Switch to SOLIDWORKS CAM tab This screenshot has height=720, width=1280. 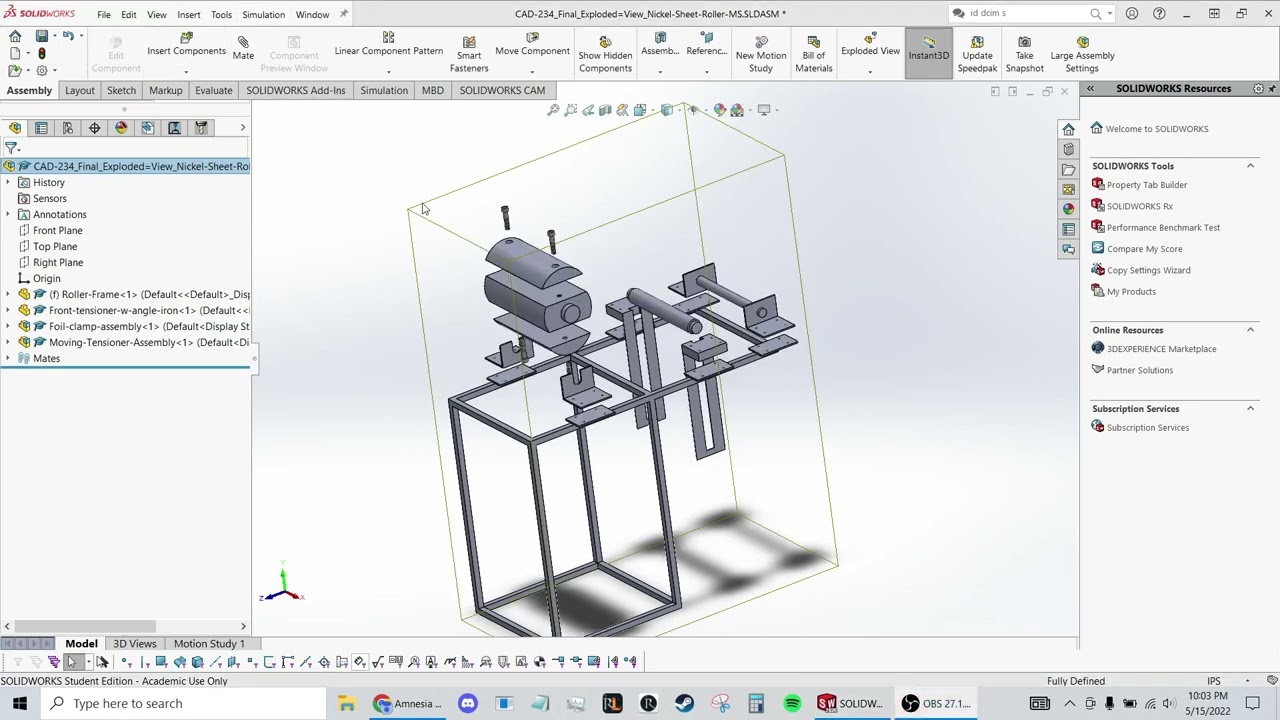click(502, 90)
